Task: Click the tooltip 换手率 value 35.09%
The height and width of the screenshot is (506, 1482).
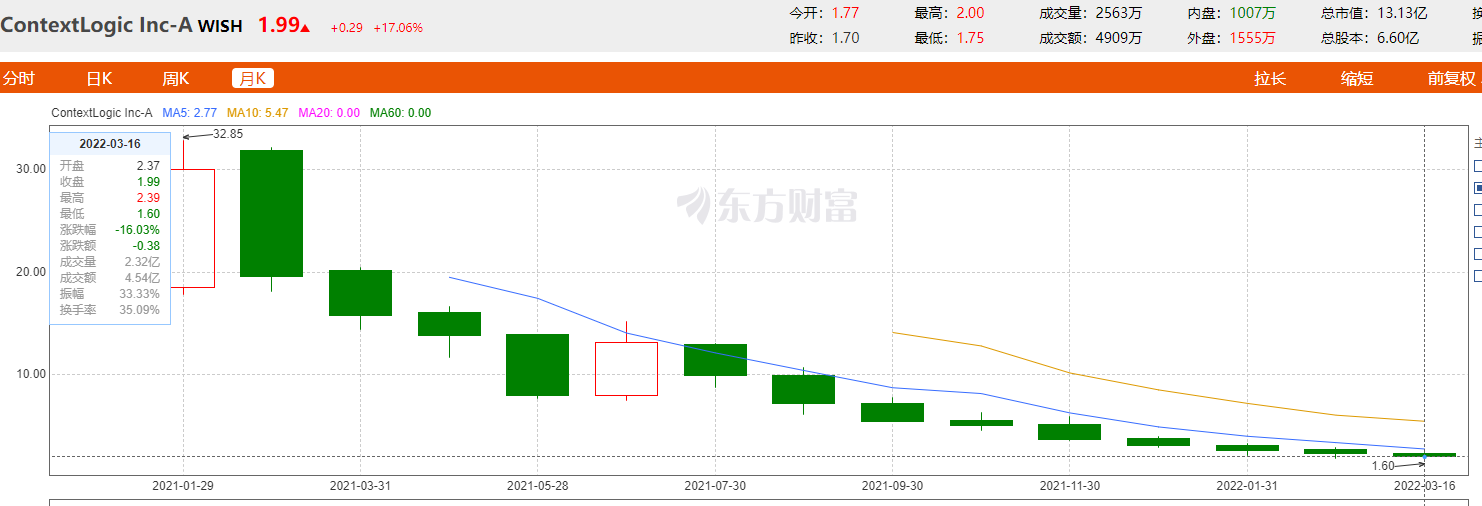Action: point(140,310)
